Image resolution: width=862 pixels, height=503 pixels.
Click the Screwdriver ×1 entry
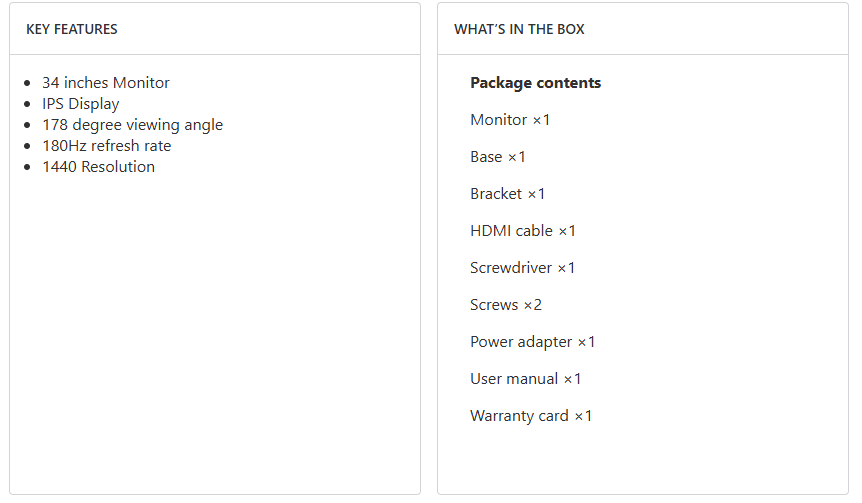(522, 268)
